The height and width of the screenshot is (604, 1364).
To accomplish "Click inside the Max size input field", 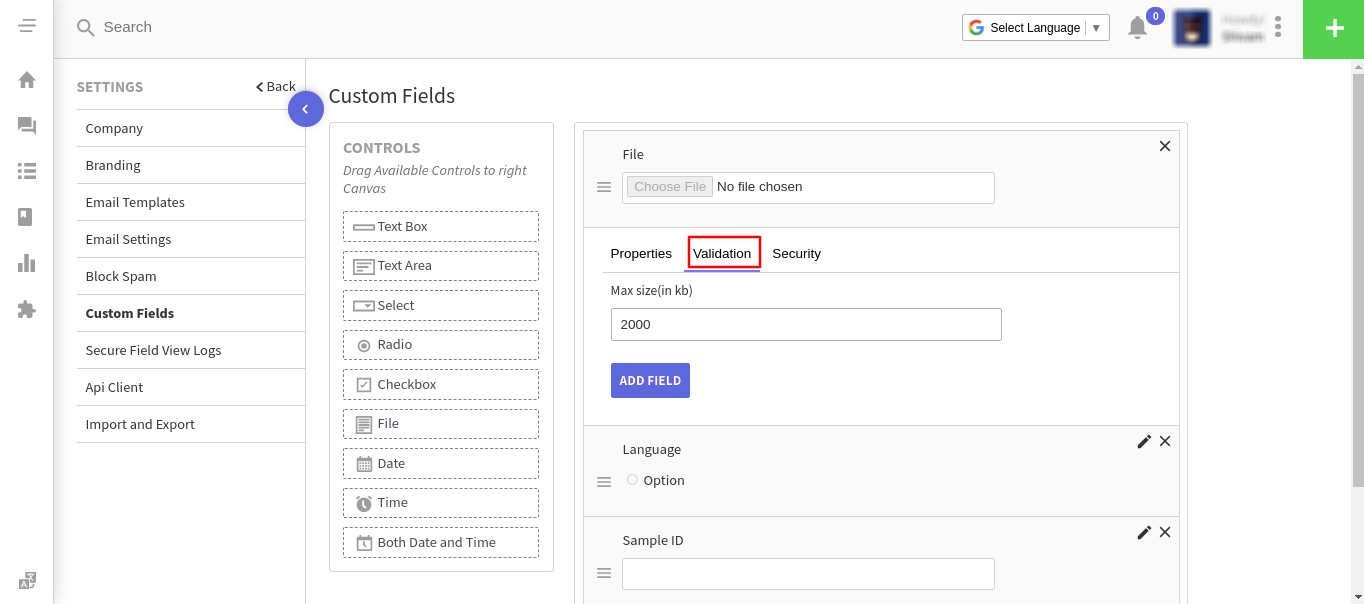I will click(806, 324).
